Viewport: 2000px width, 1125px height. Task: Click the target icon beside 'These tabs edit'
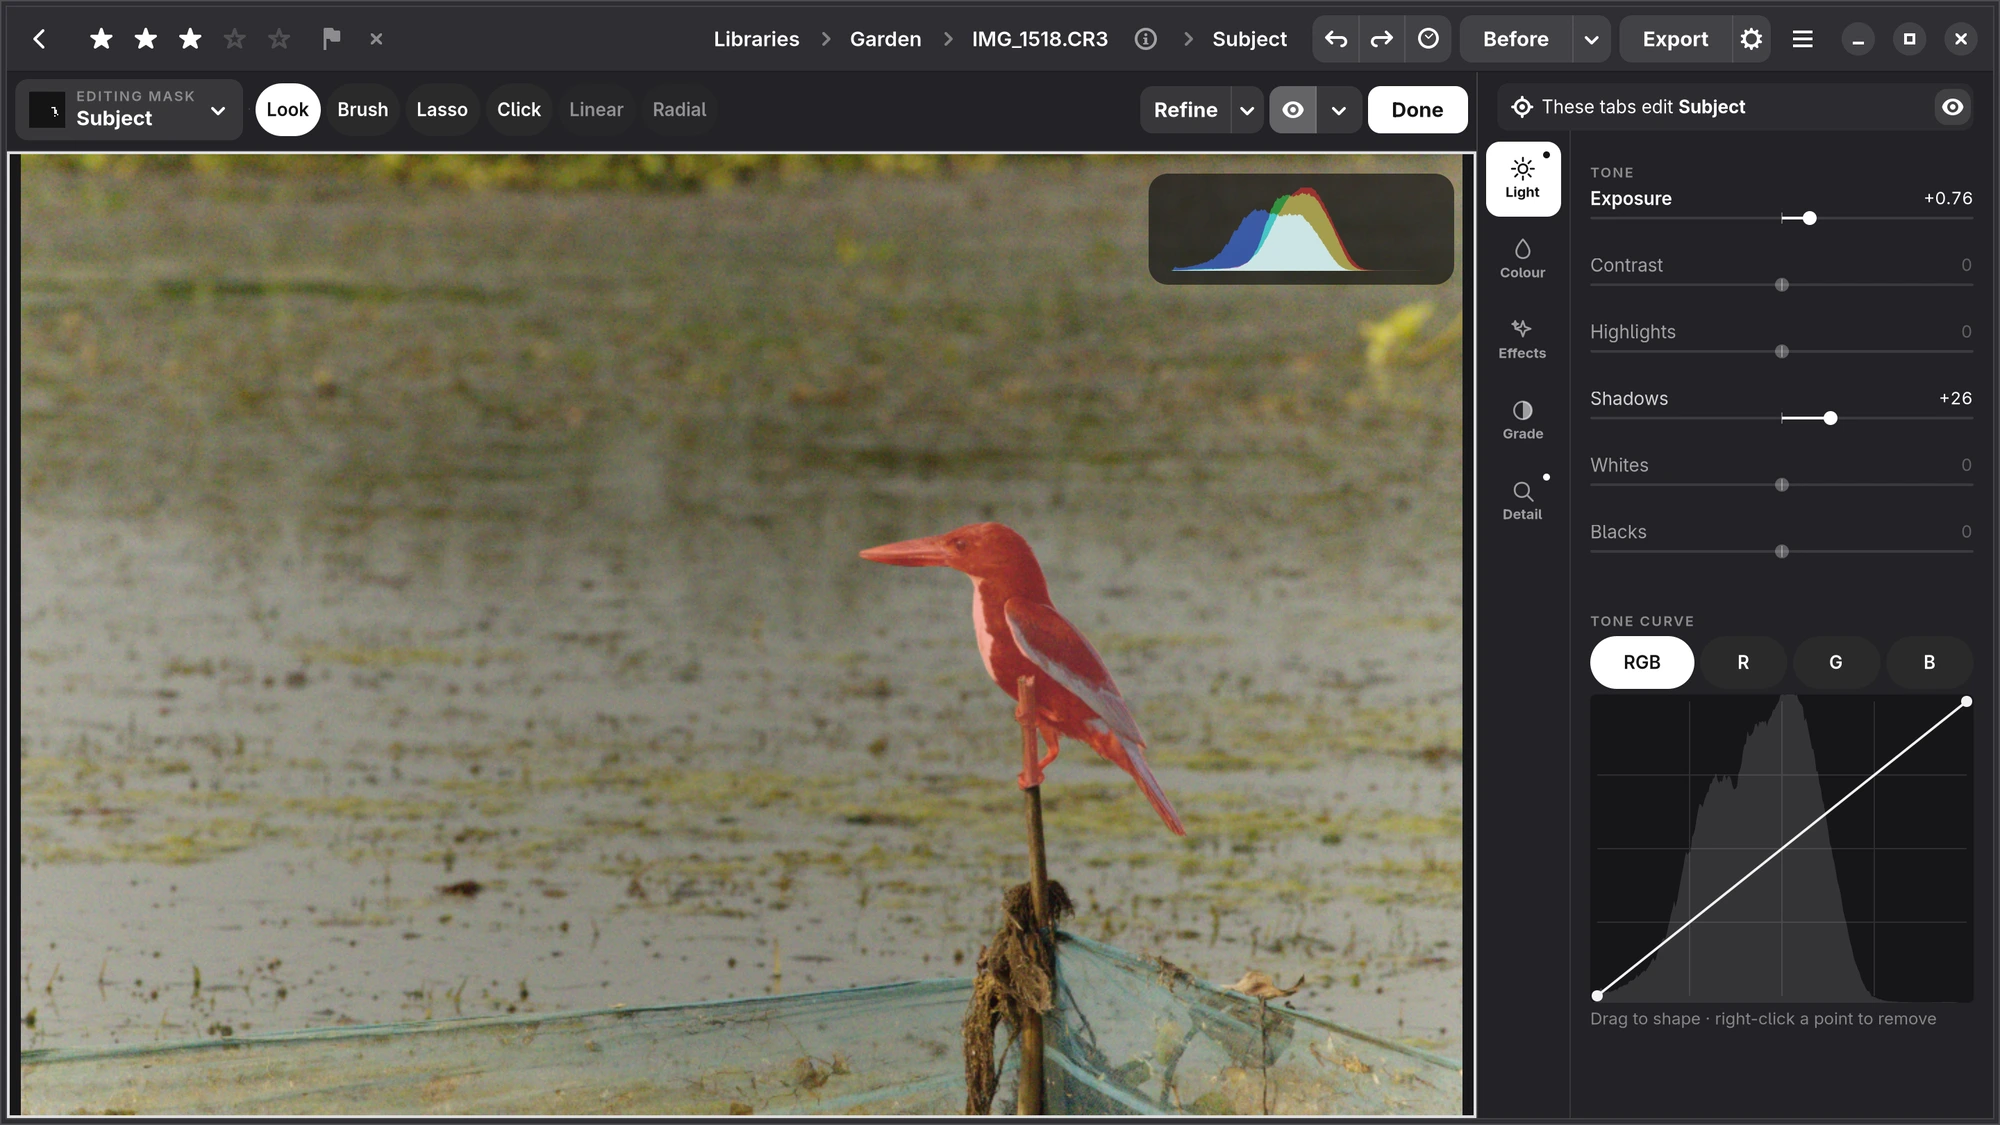click(1522, 107)
